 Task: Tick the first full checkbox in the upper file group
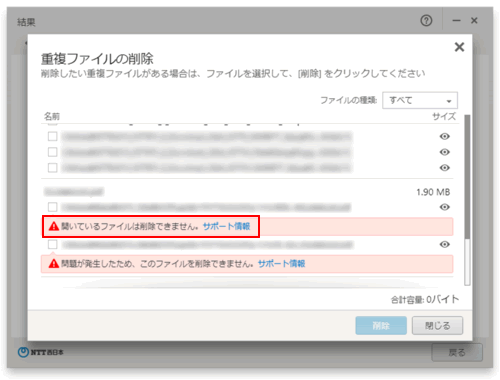tap(52, 136)
